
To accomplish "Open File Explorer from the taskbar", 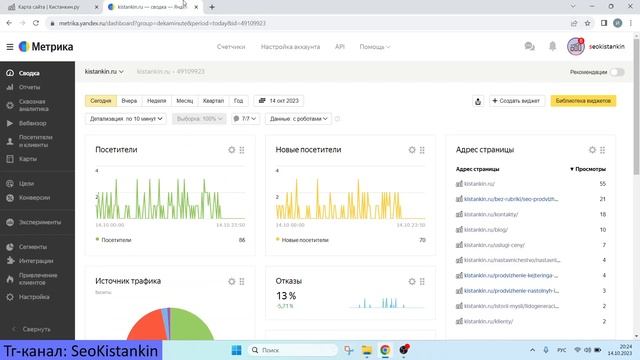I will [x=367, y=350].
